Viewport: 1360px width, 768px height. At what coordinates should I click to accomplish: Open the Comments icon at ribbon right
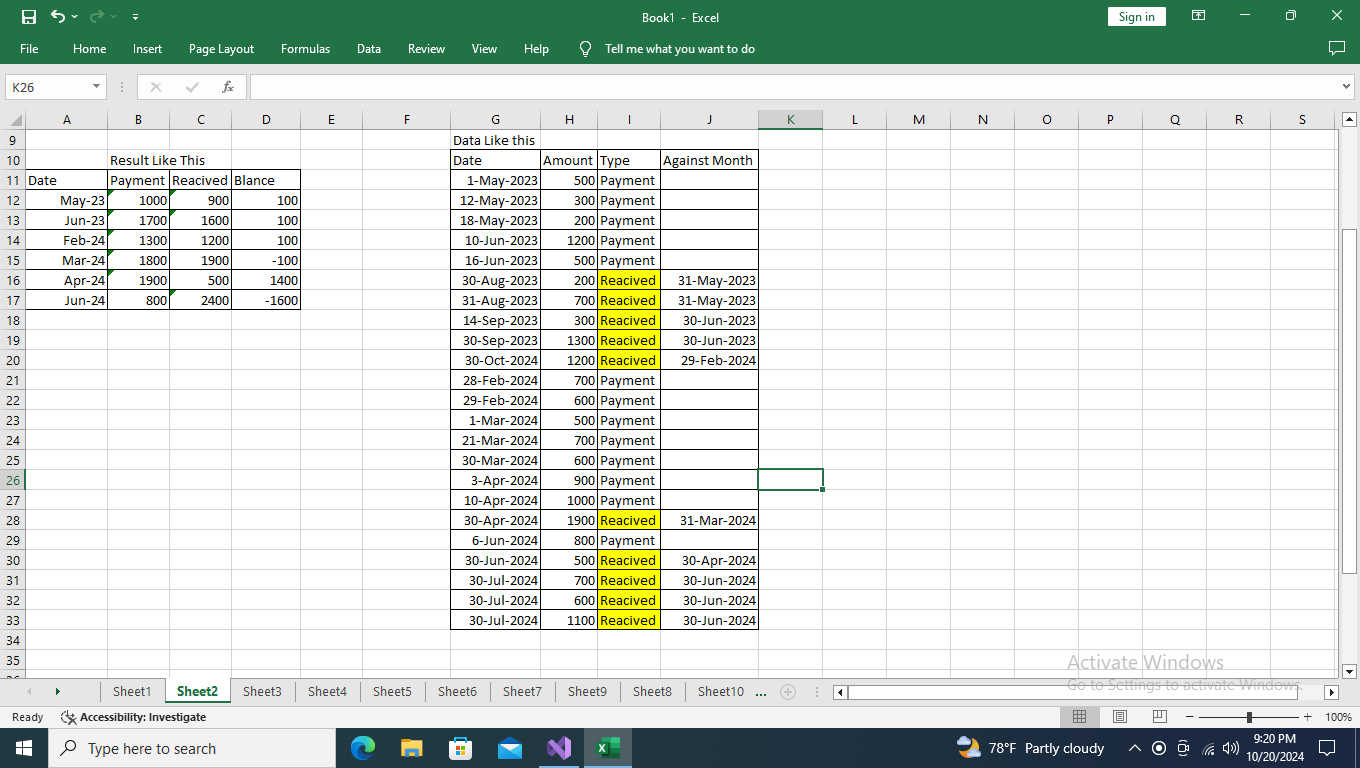[1337, 48]
